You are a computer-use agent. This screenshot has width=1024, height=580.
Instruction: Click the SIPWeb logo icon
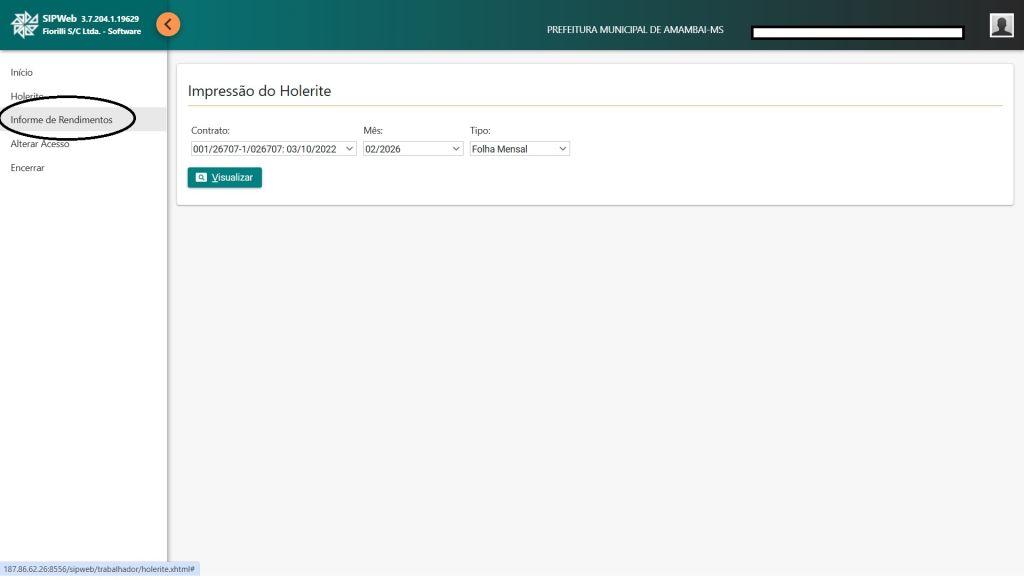pos(24,25)
